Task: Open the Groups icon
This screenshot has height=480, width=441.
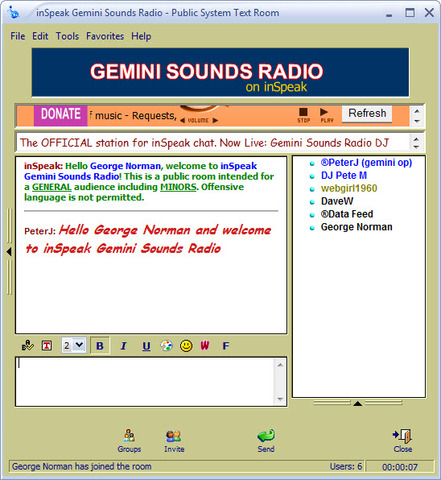Action: click(129, 441)
